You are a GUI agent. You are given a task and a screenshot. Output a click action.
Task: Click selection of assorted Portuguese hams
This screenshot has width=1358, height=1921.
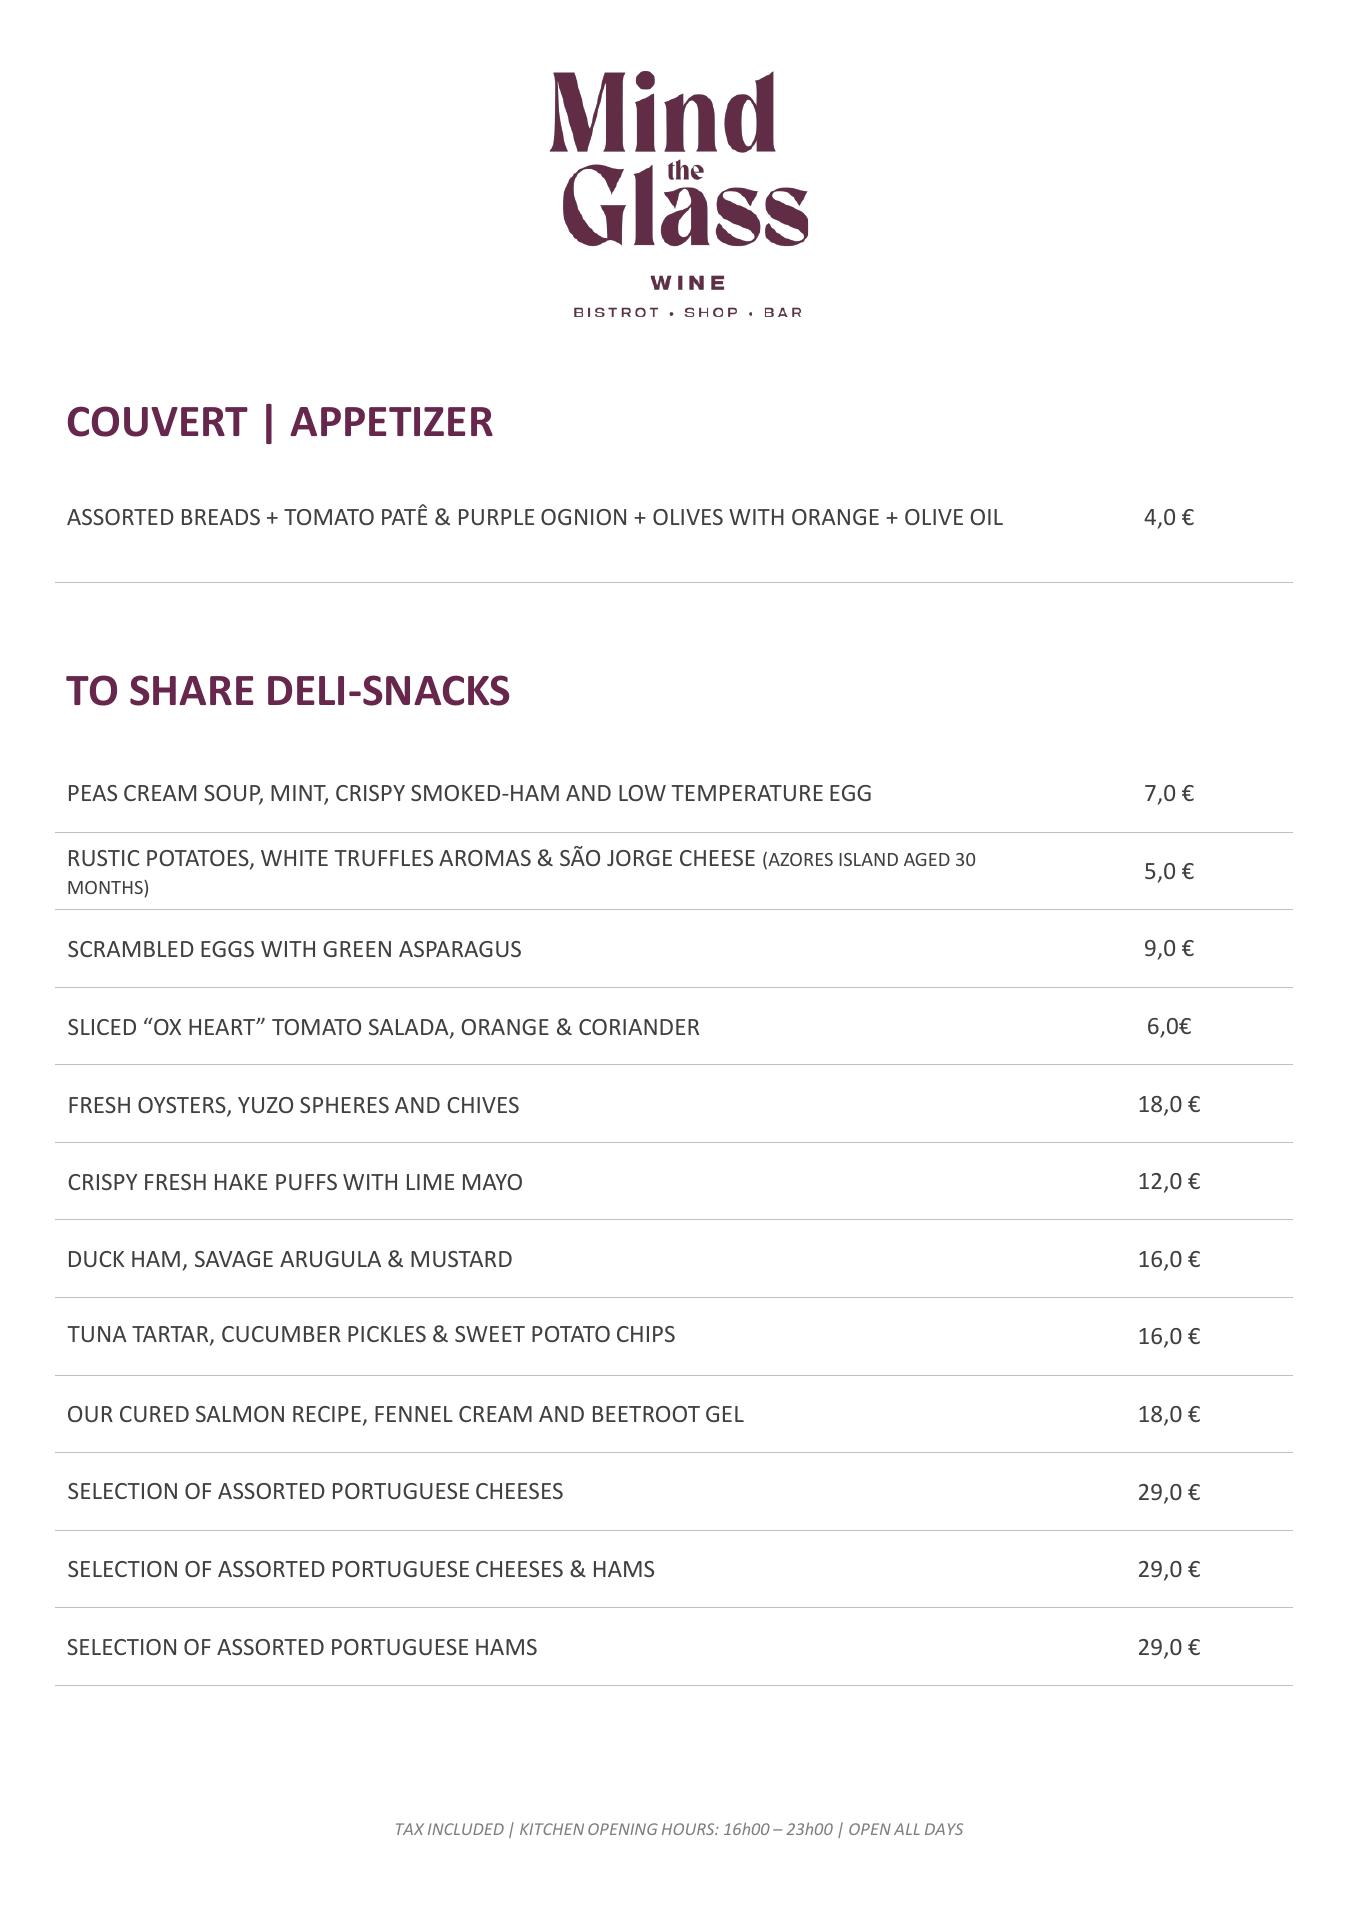point(302,1647)
